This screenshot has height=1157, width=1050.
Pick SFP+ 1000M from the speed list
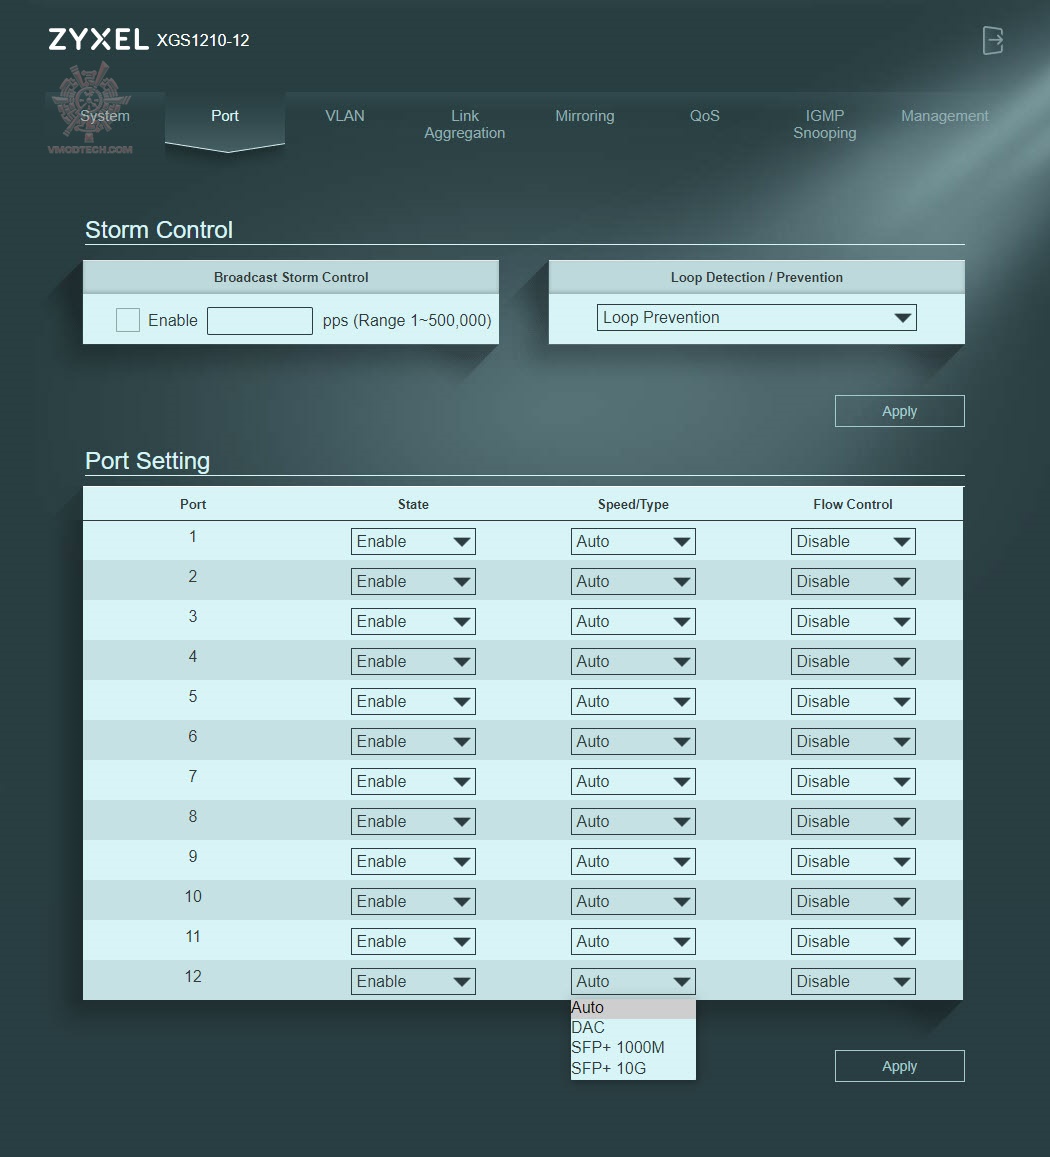[x=633, y=1048]
